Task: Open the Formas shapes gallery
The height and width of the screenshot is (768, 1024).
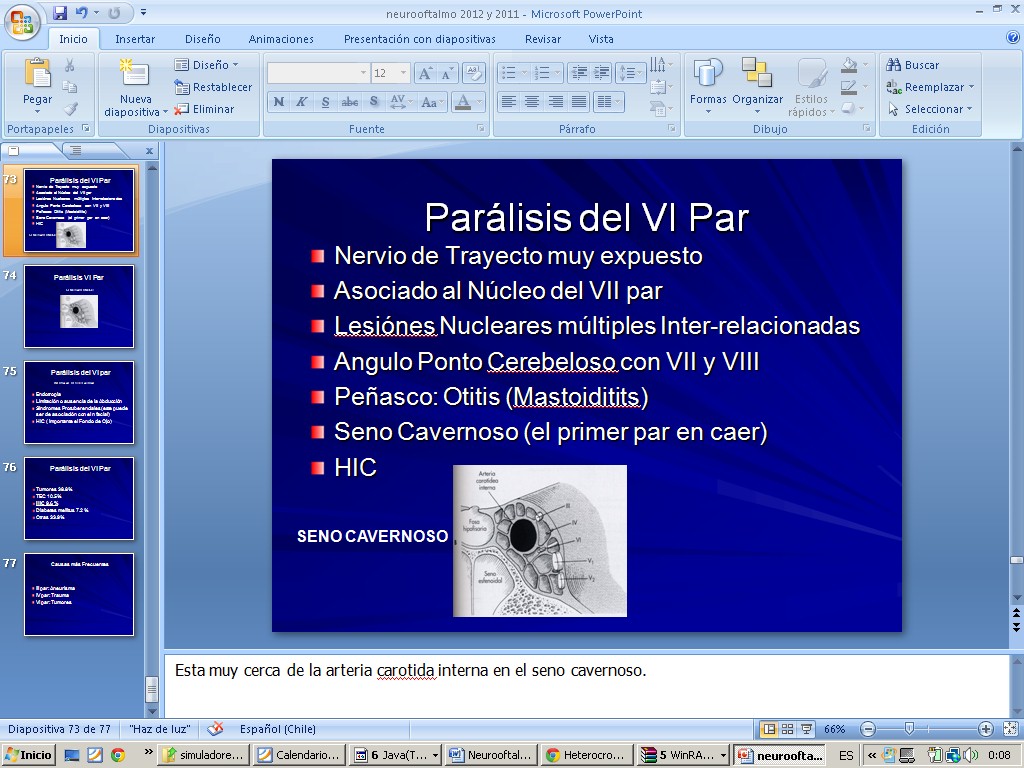Action: [708, 74]
